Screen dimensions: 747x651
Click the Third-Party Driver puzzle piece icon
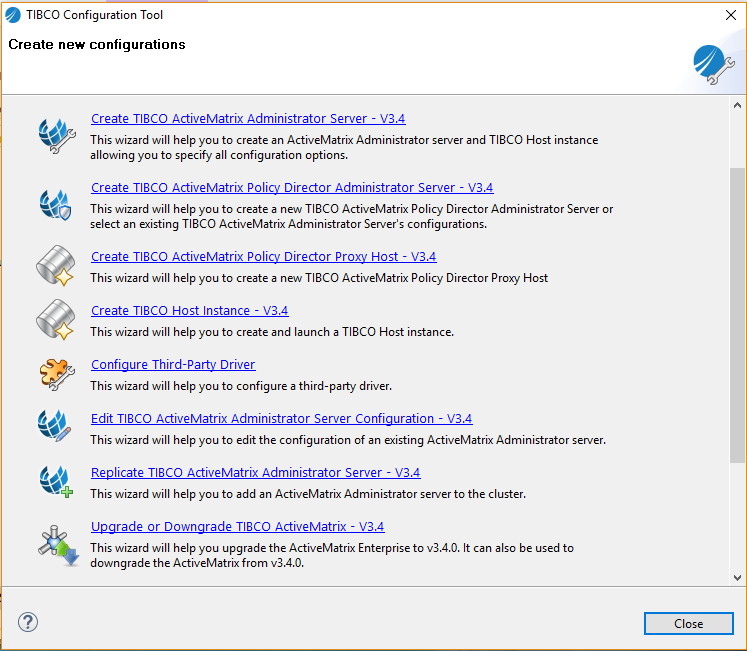click(57, 374)
